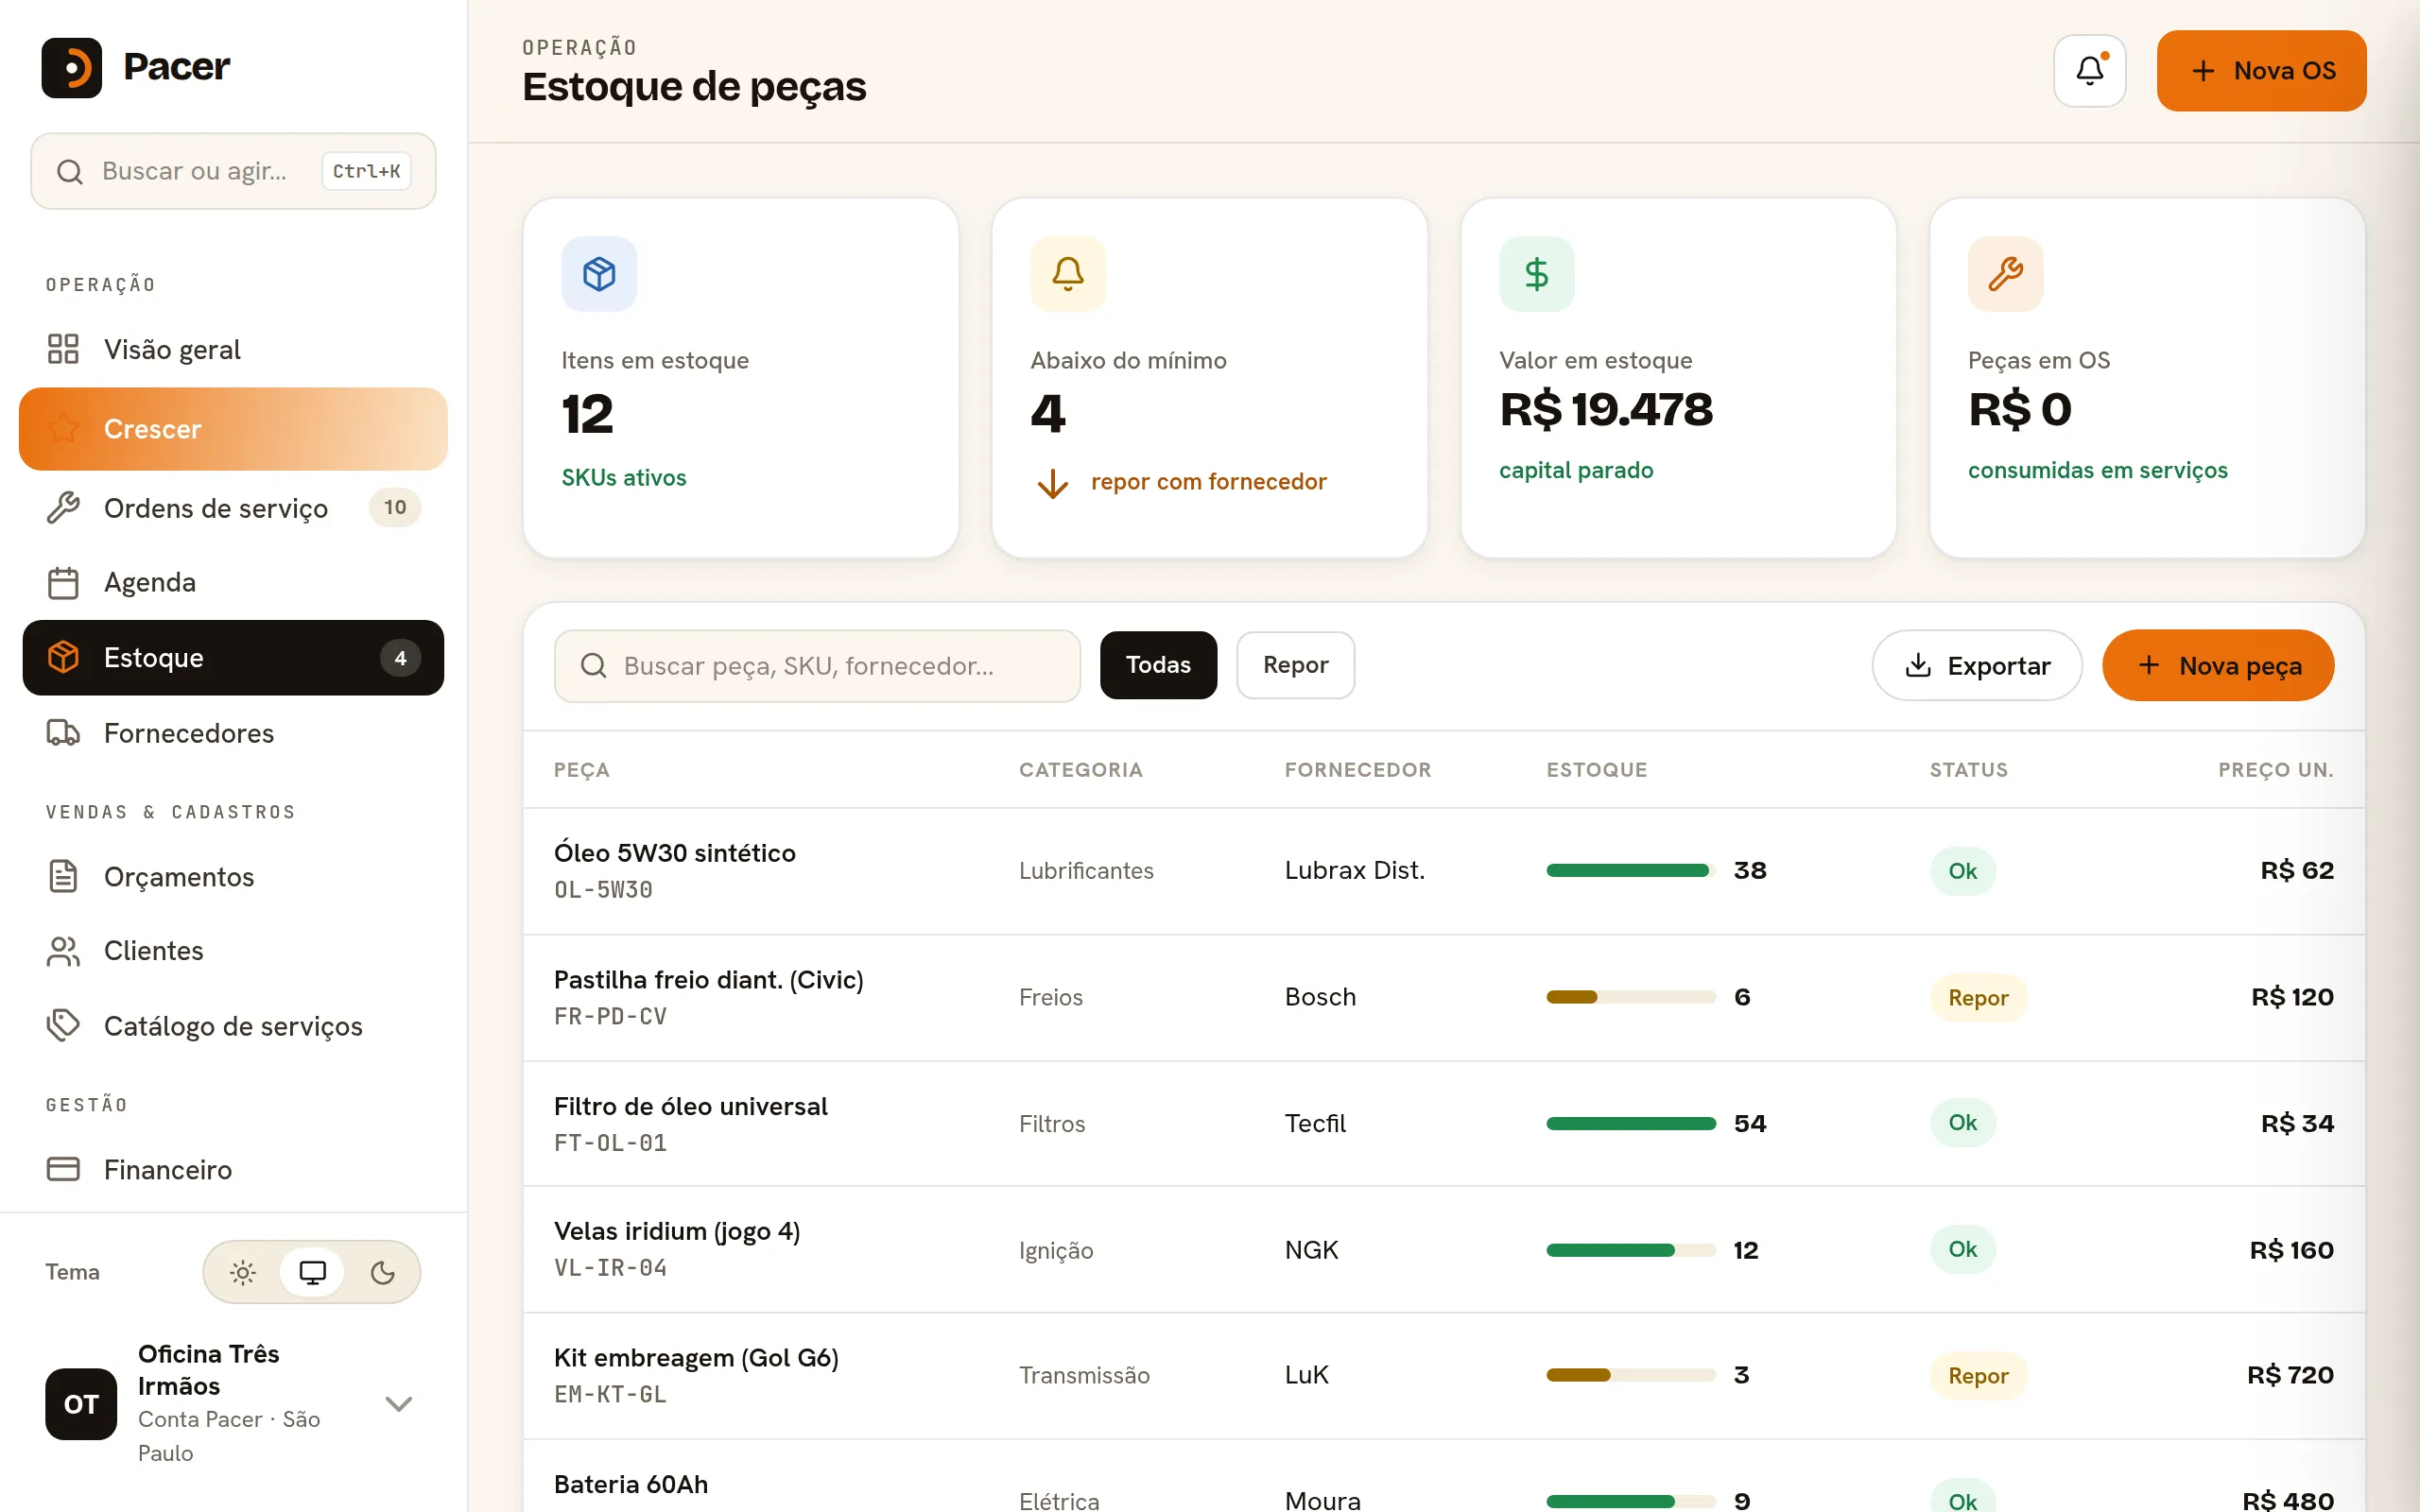The width and height of the screenshot is (2420, 1512).
Task: Click the Exportar button
Action: pyautogui.click(x=1977, y=665)
